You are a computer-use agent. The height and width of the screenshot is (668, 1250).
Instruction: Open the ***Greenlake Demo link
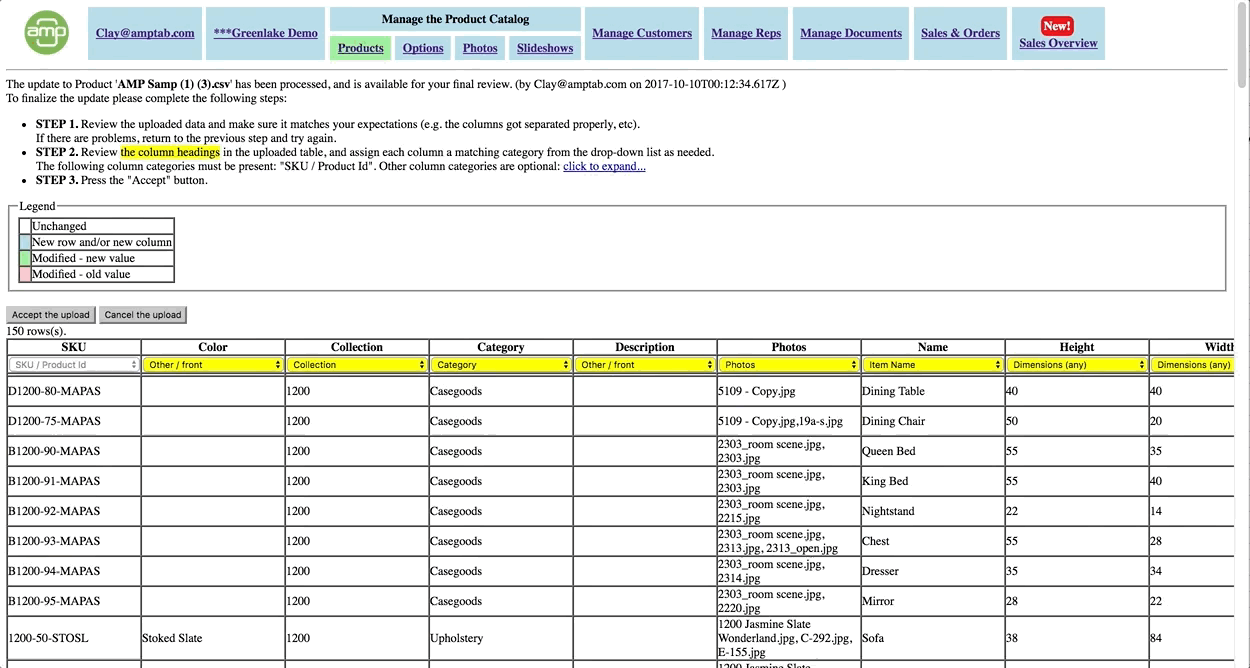click(266, 33)
